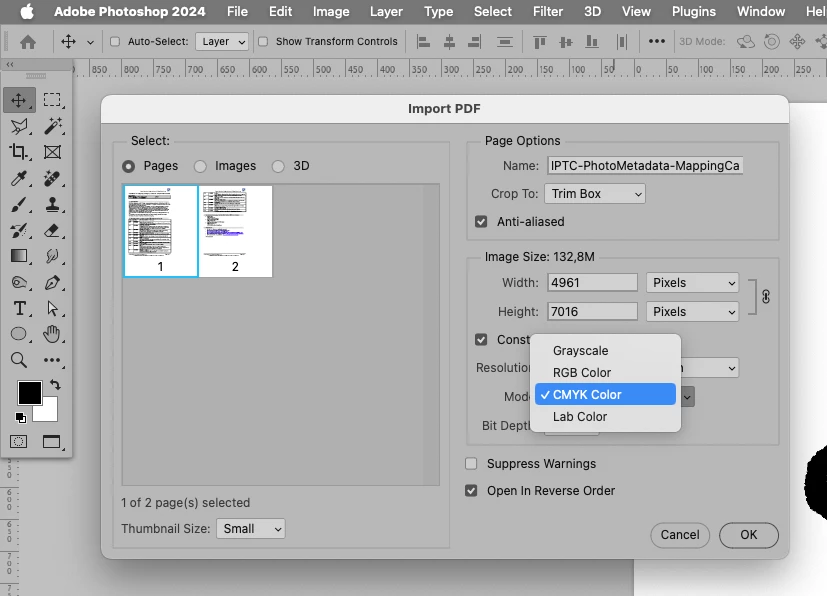Uncheck Open In Reverse Order
Viewport: 827px width, 596px height.
[x=471, y=491]
